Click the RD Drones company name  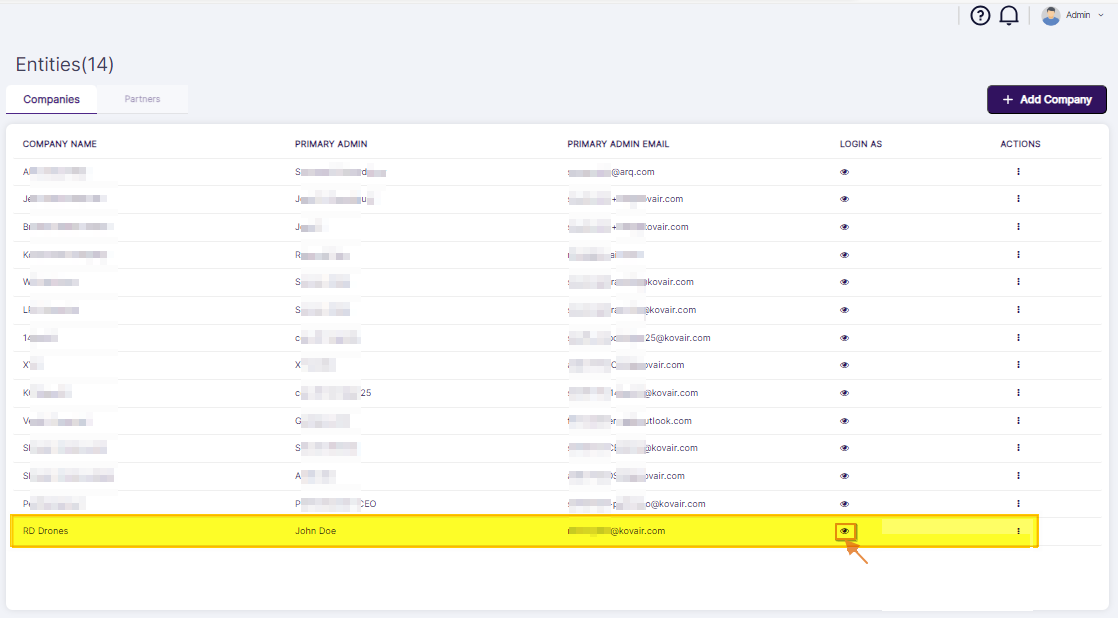(x=46, y=531)
